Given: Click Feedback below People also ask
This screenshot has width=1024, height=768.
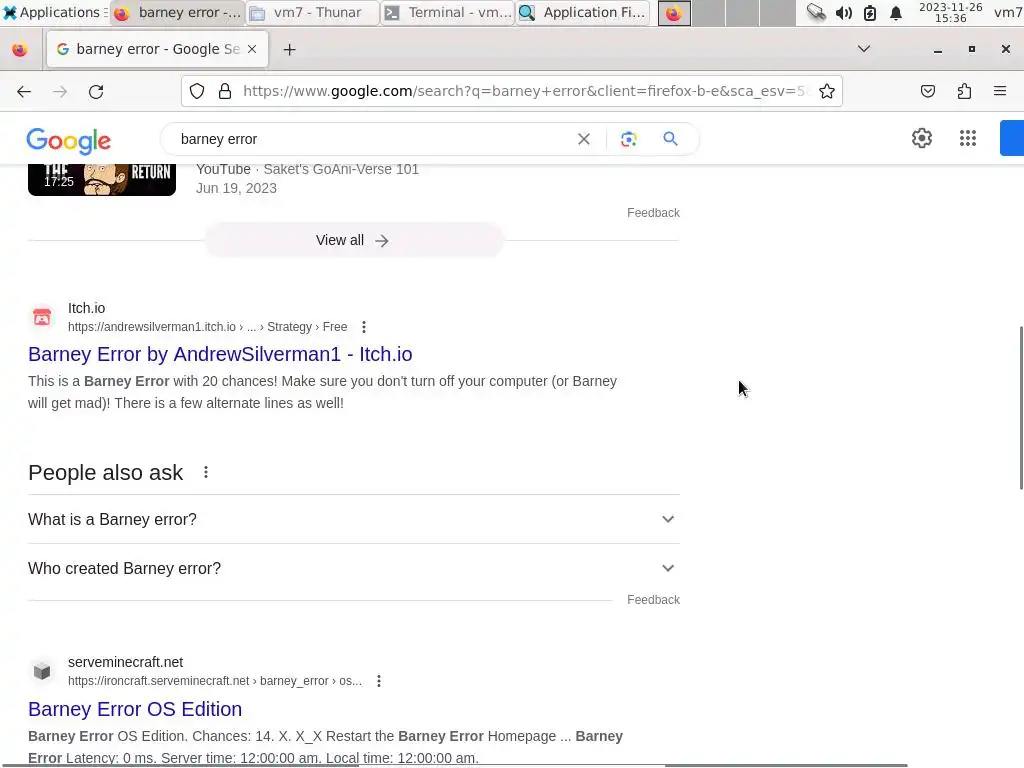Looking at the screenshot, I should click(x=653, y=600).
